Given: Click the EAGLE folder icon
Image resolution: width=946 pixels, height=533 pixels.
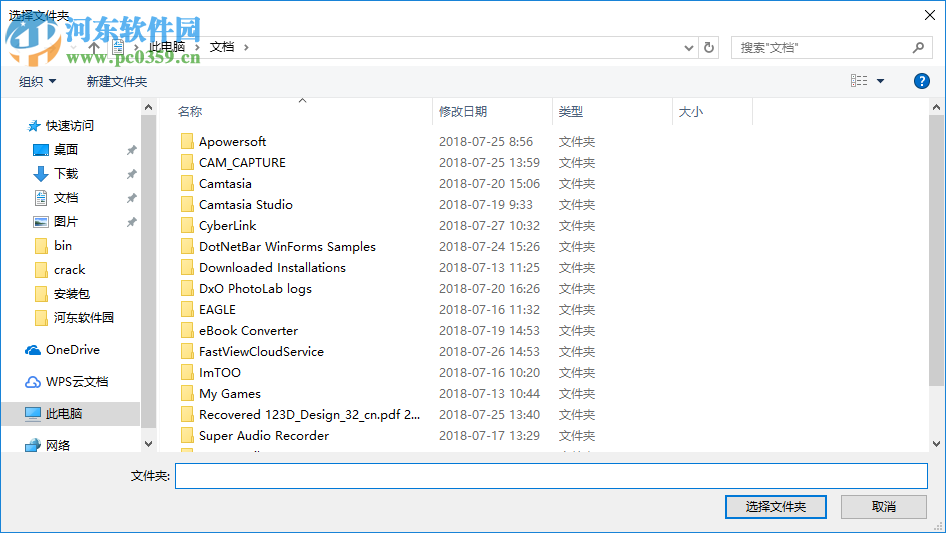Looking at the screenshot, I should [x=187, y=310].
